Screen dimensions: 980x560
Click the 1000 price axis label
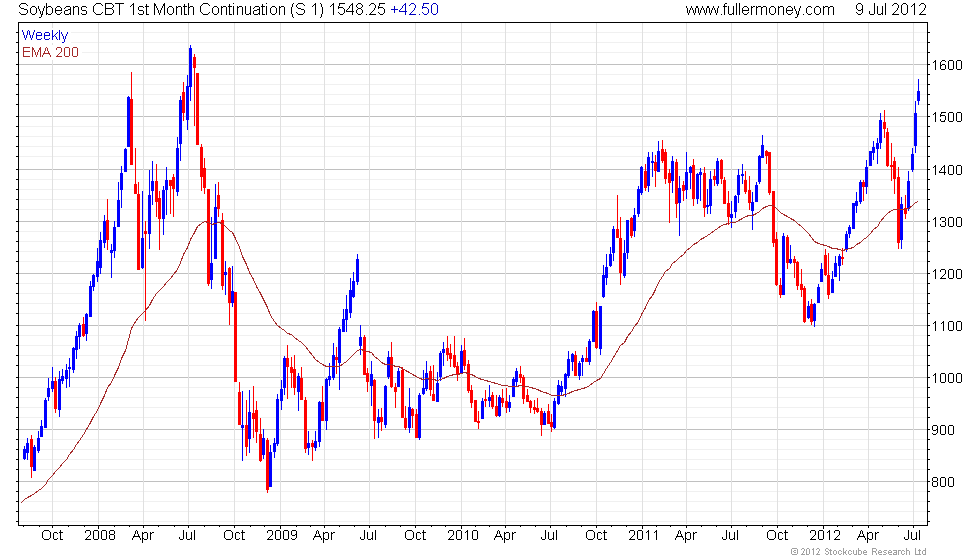947,378
